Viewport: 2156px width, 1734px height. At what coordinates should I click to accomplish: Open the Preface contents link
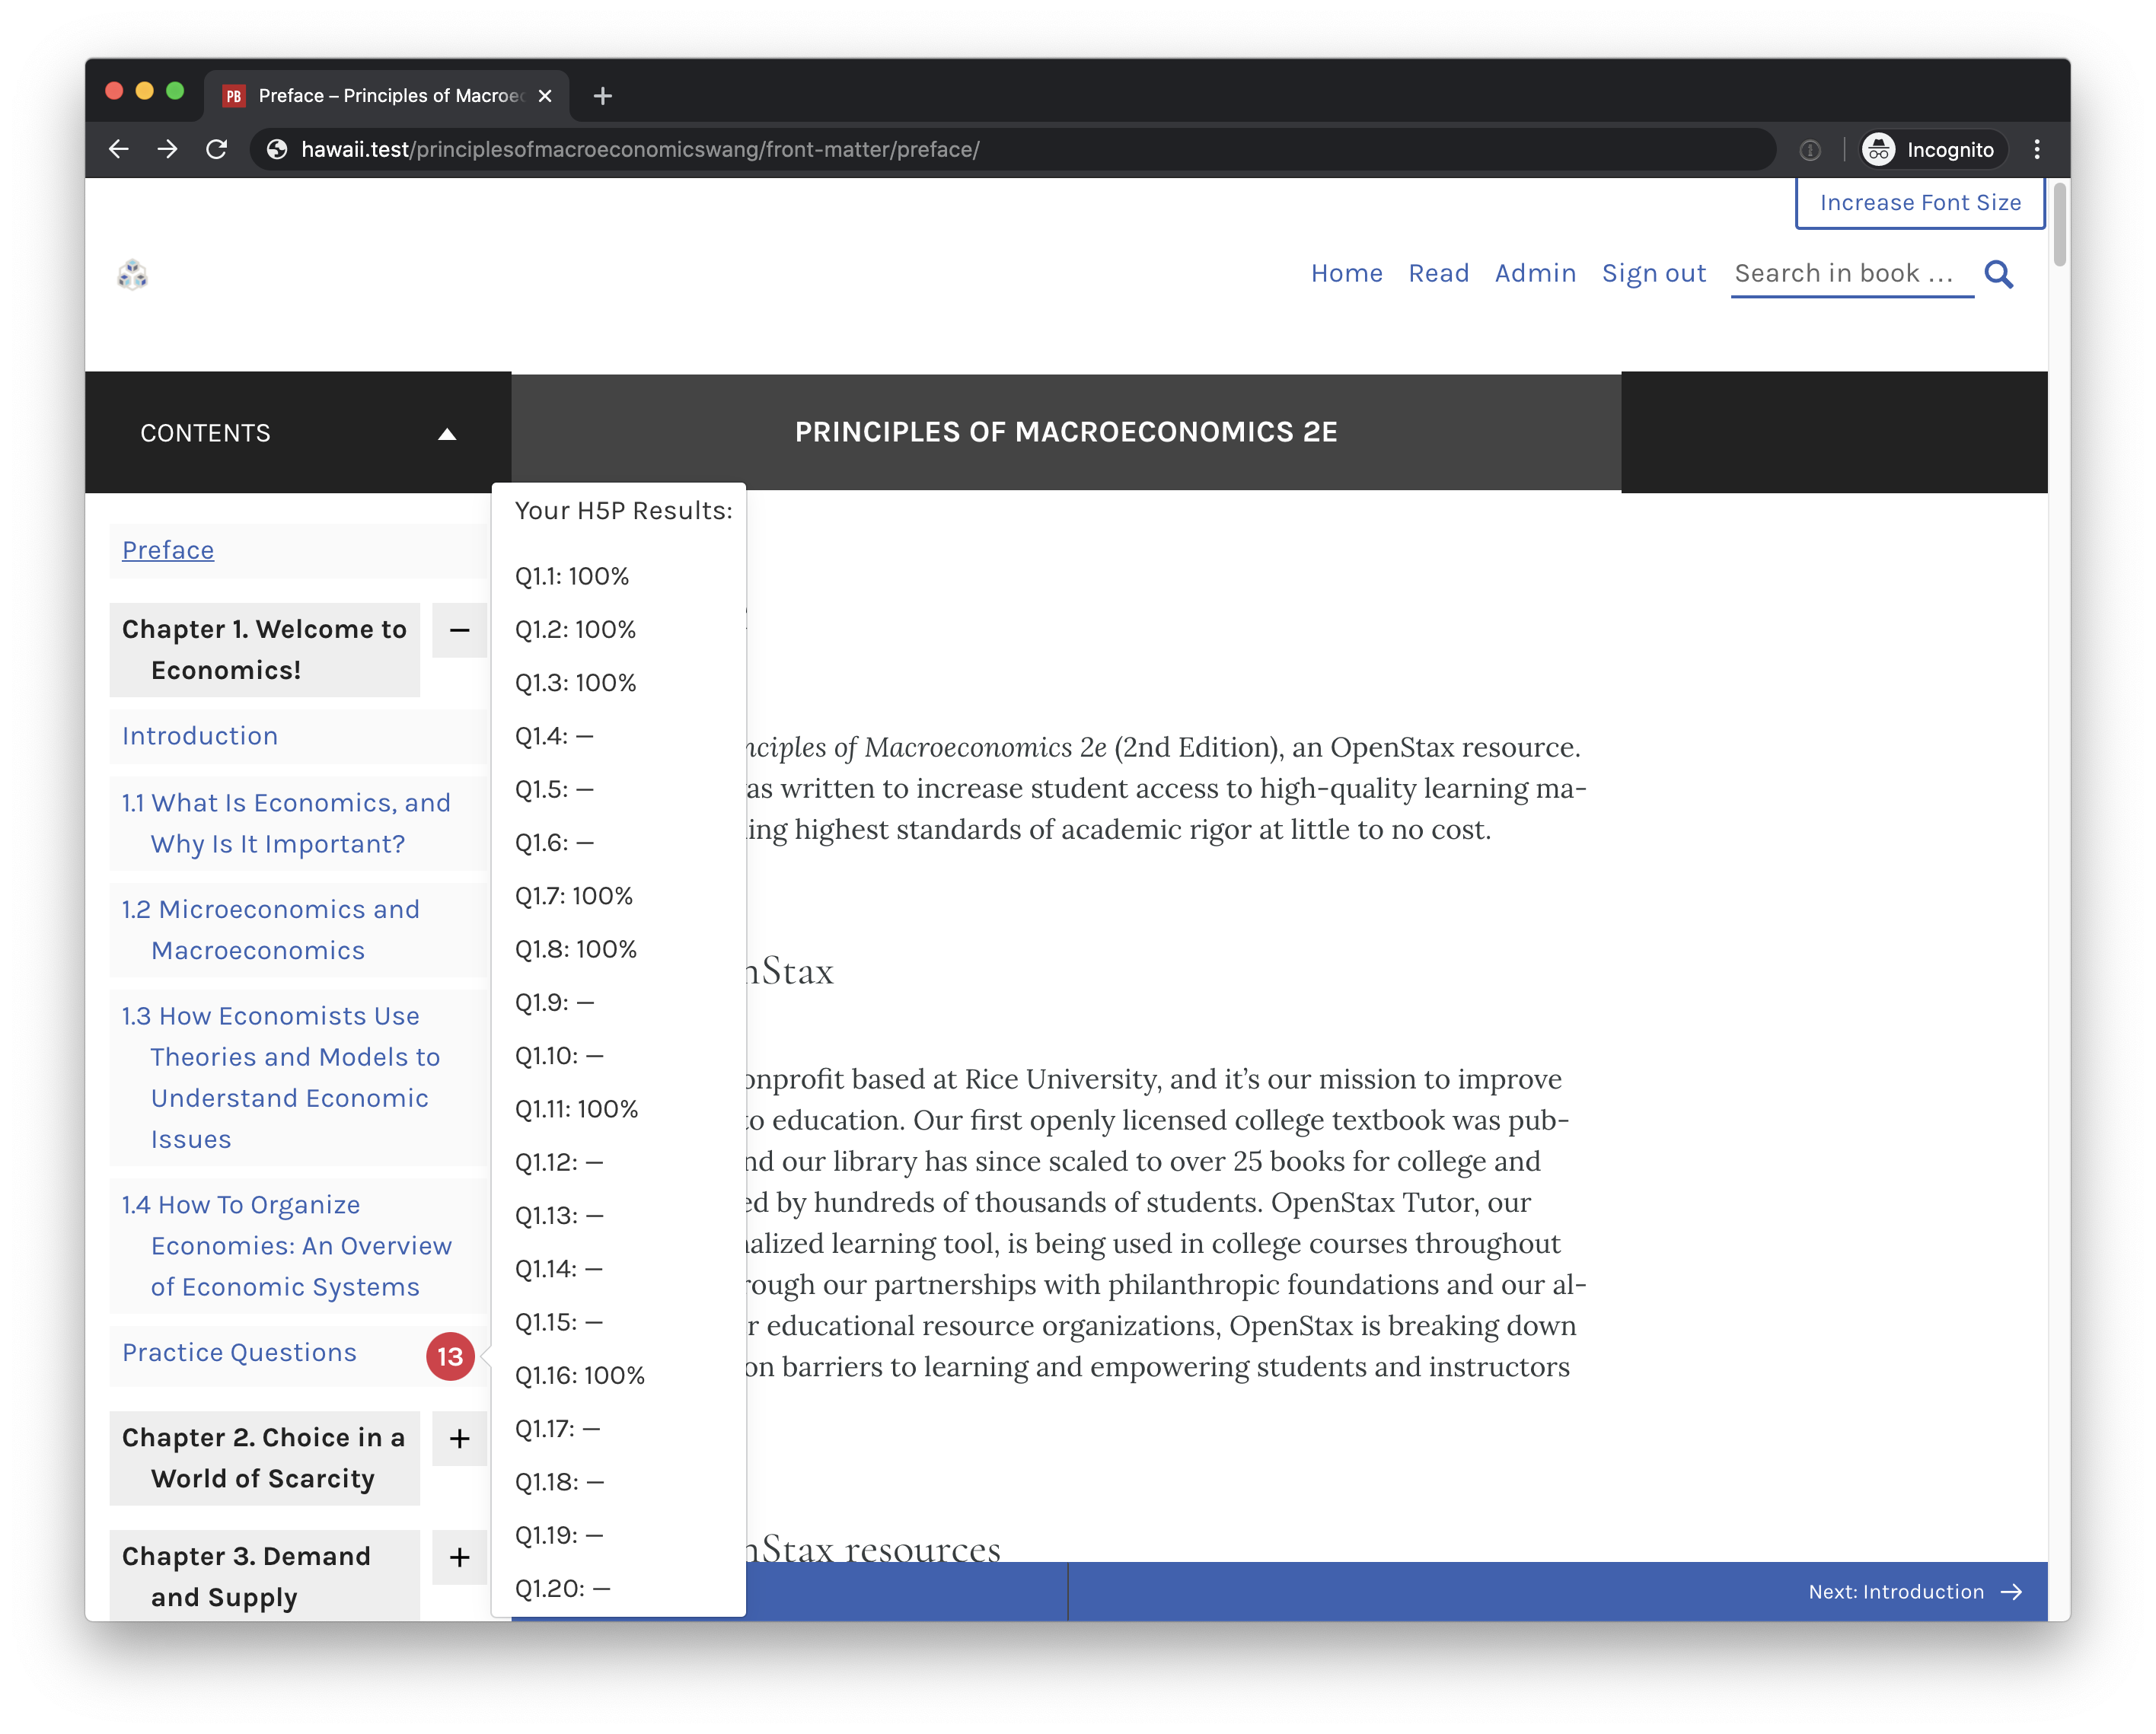[x=168, y=550]
